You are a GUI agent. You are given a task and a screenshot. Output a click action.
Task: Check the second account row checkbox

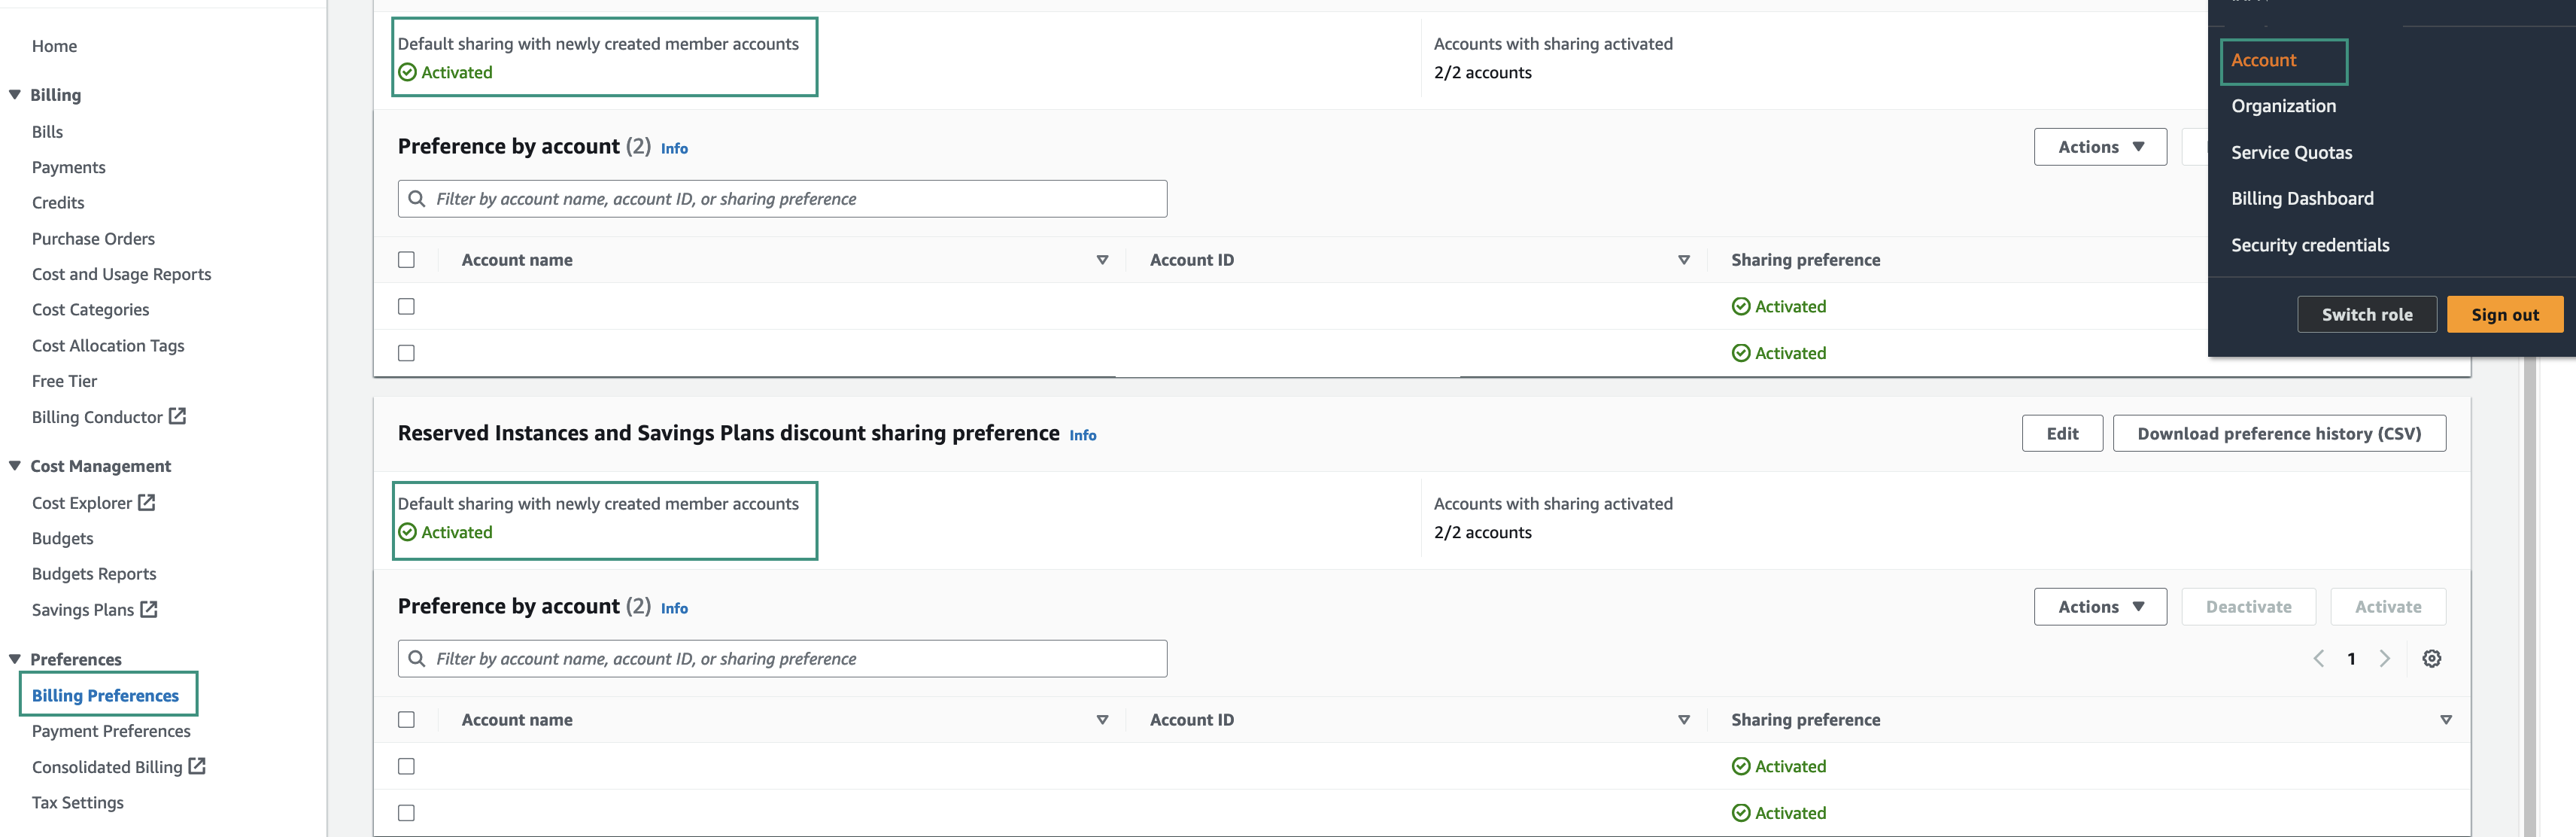[x=406, y=812]
